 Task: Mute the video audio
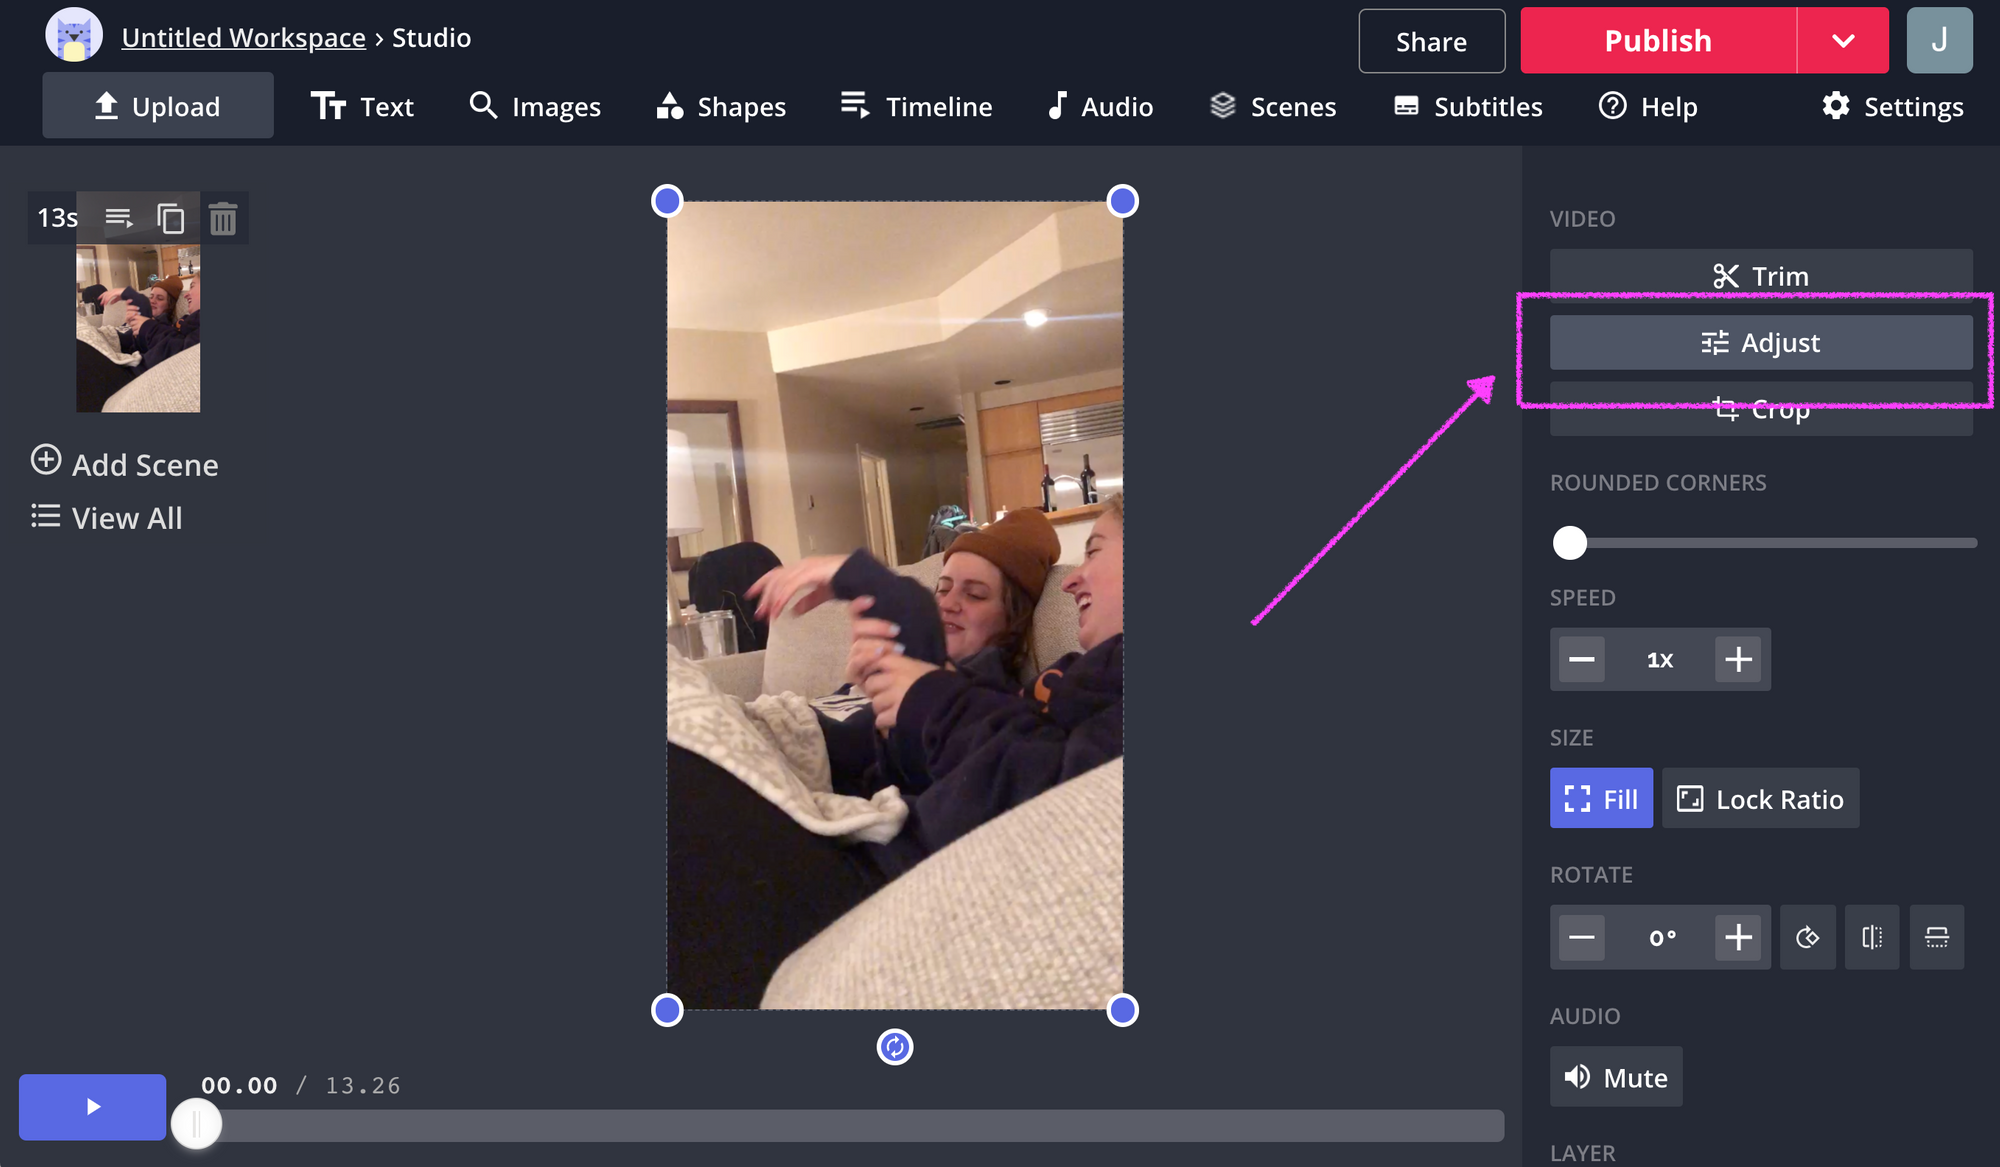pos(1616,1077)
